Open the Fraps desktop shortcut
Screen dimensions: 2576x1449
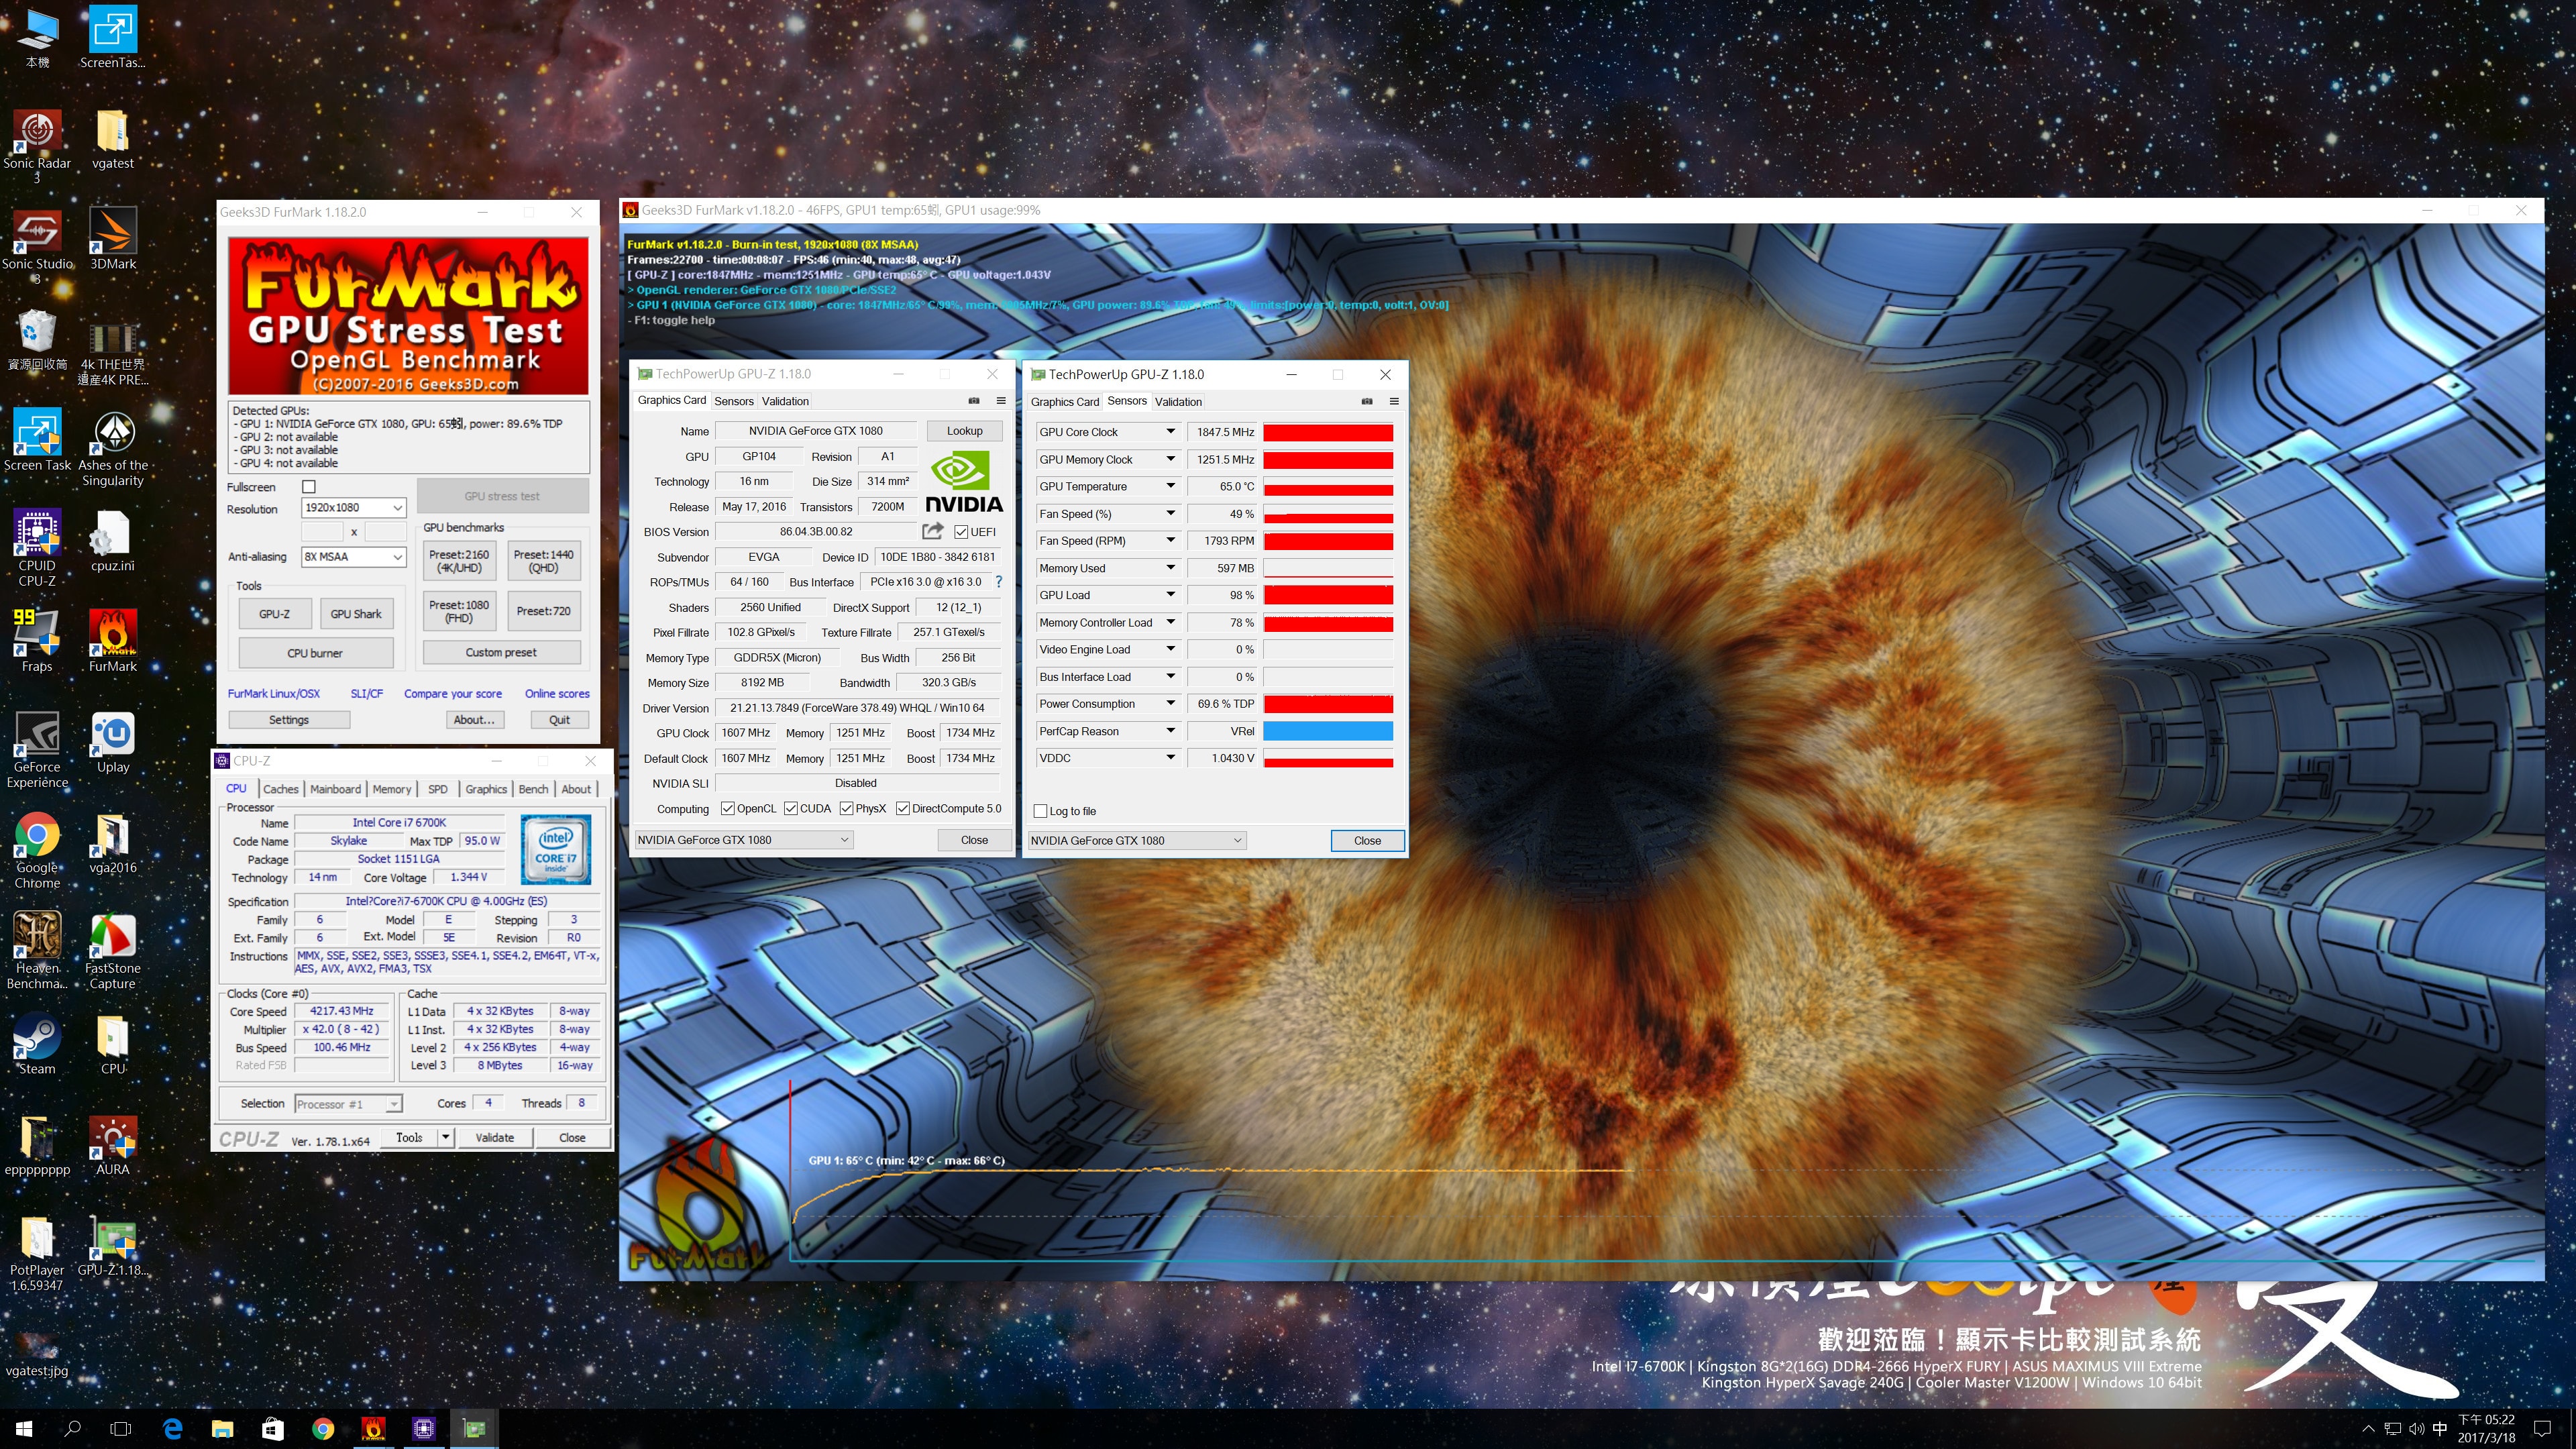click(x=37, y=641)
